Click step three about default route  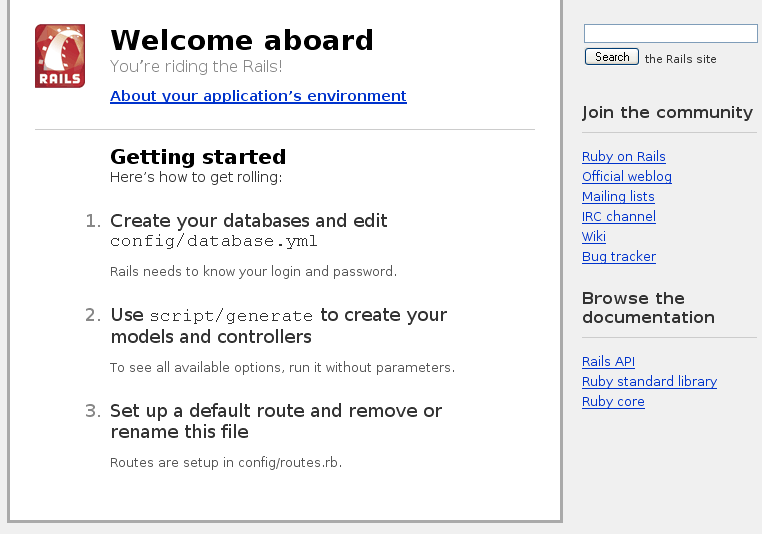[x=276, y=421]
